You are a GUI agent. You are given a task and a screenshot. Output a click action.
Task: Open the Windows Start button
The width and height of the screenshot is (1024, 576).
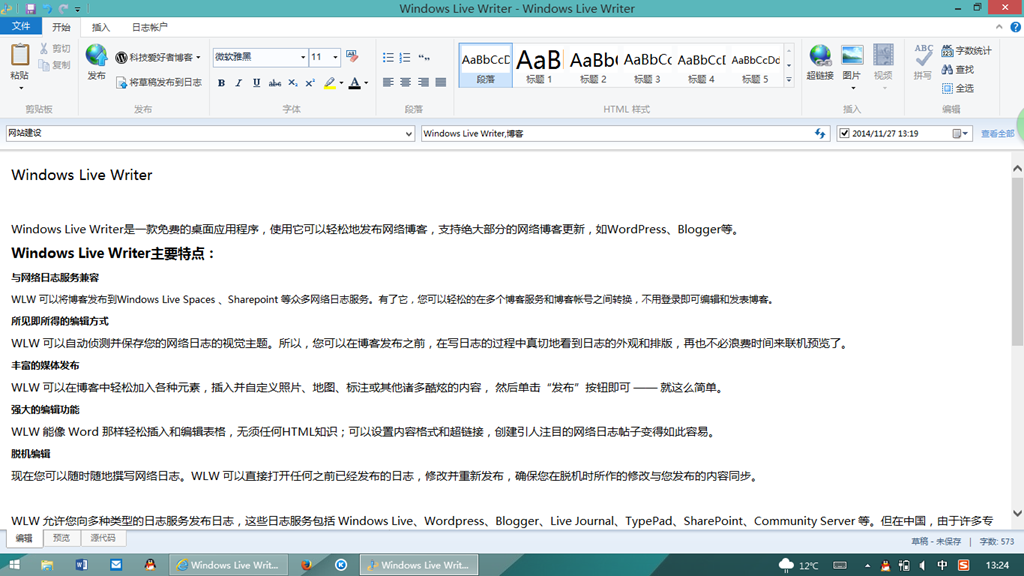pyautogui.click(x=14, y=565)
